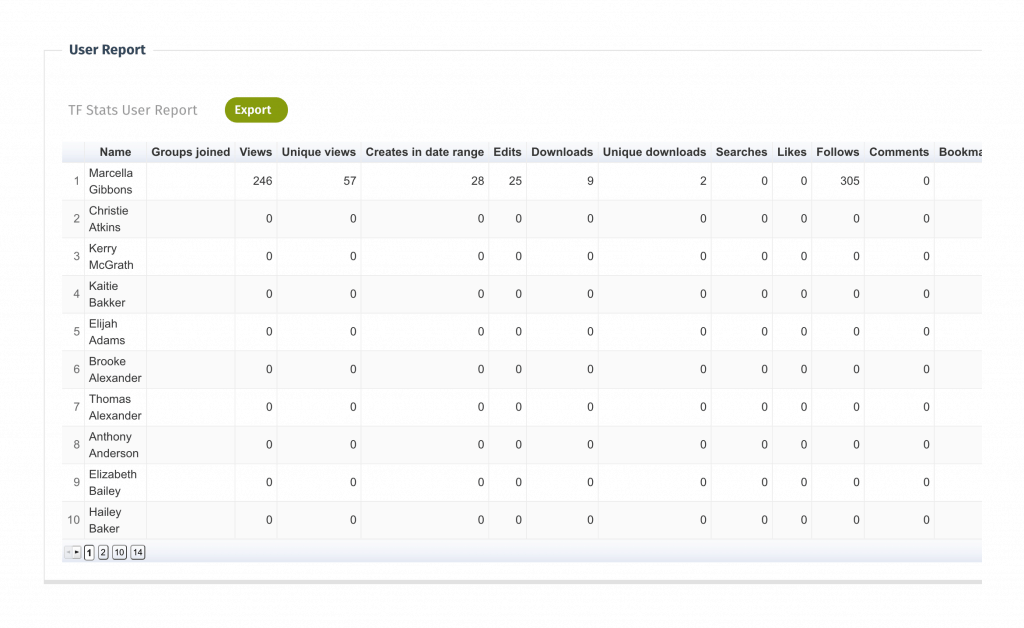
Task: Sort the table by Name column
Action: pos(116,152)
